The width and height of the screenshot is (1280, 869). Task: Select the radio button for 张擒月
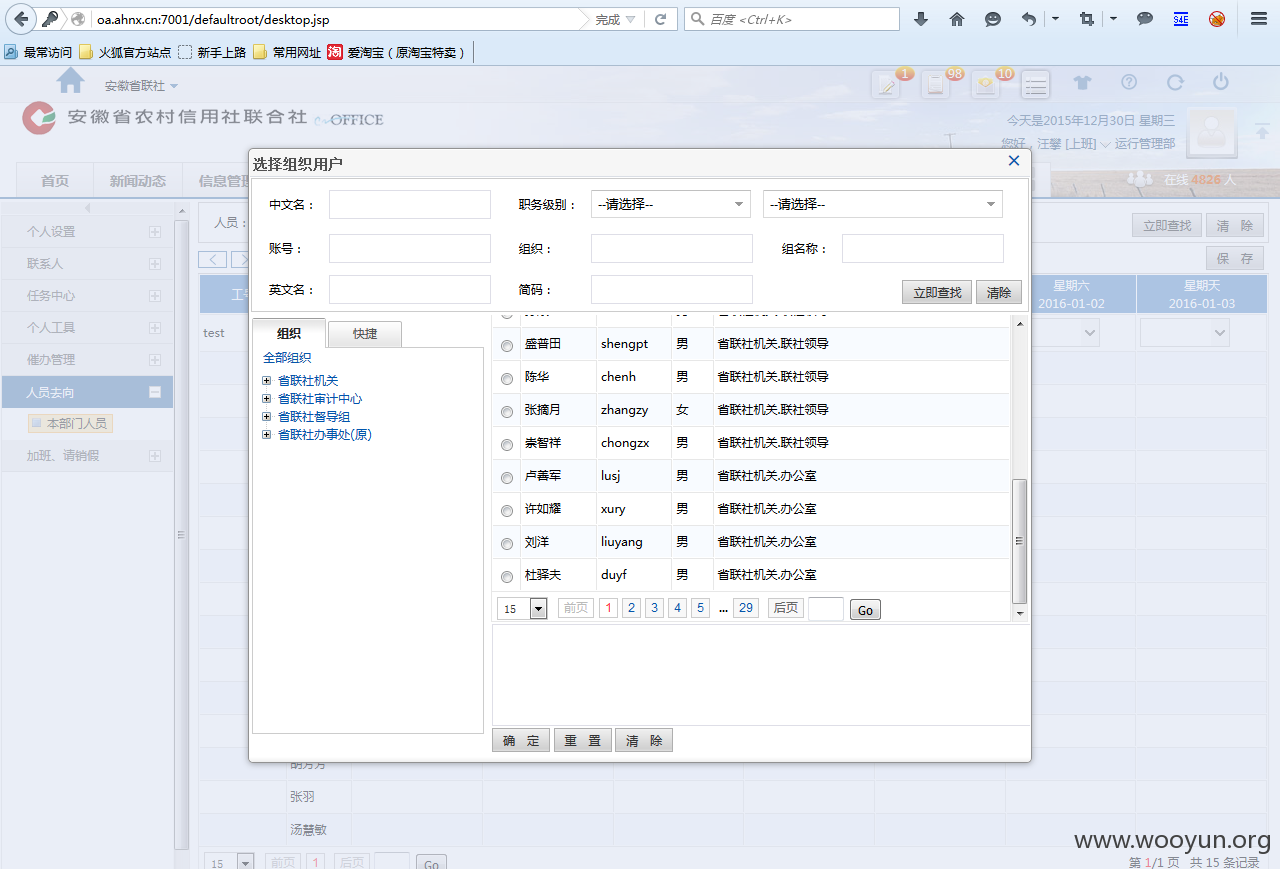click(506, 411)
